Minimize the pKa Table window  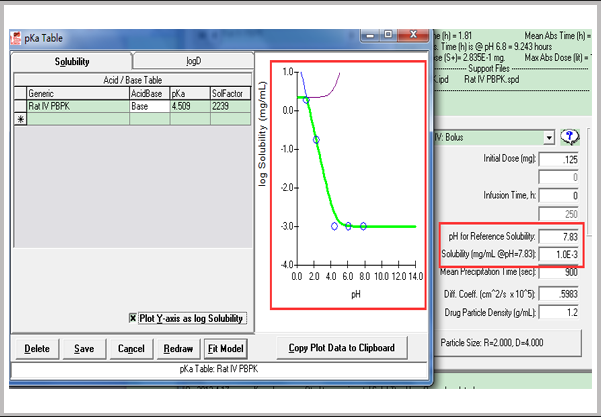(x=368, y=34)
